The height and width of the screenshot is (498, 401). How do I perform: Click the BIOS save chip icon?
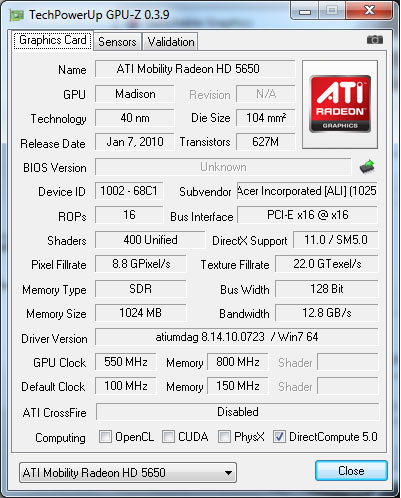[x=367, y=167]
